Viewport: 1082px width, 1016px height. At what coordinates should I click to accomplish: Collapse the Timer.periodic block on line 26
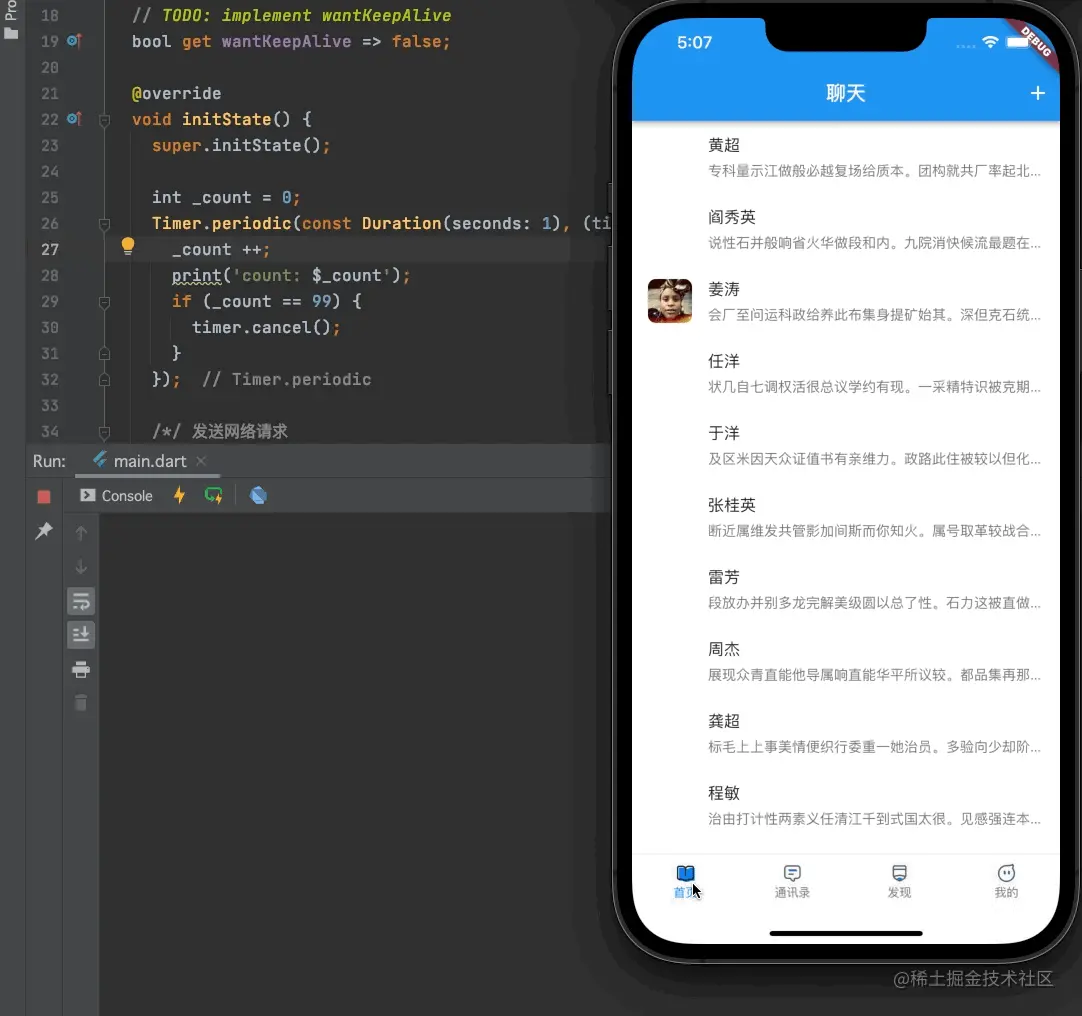click(x=105, y=224)
